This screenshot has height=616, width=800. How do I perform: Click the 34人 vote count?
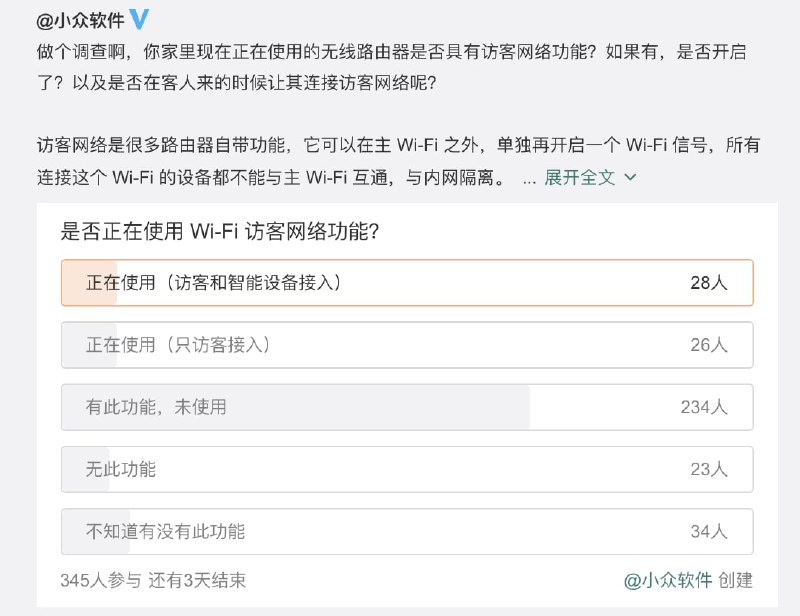click(710, 531)
